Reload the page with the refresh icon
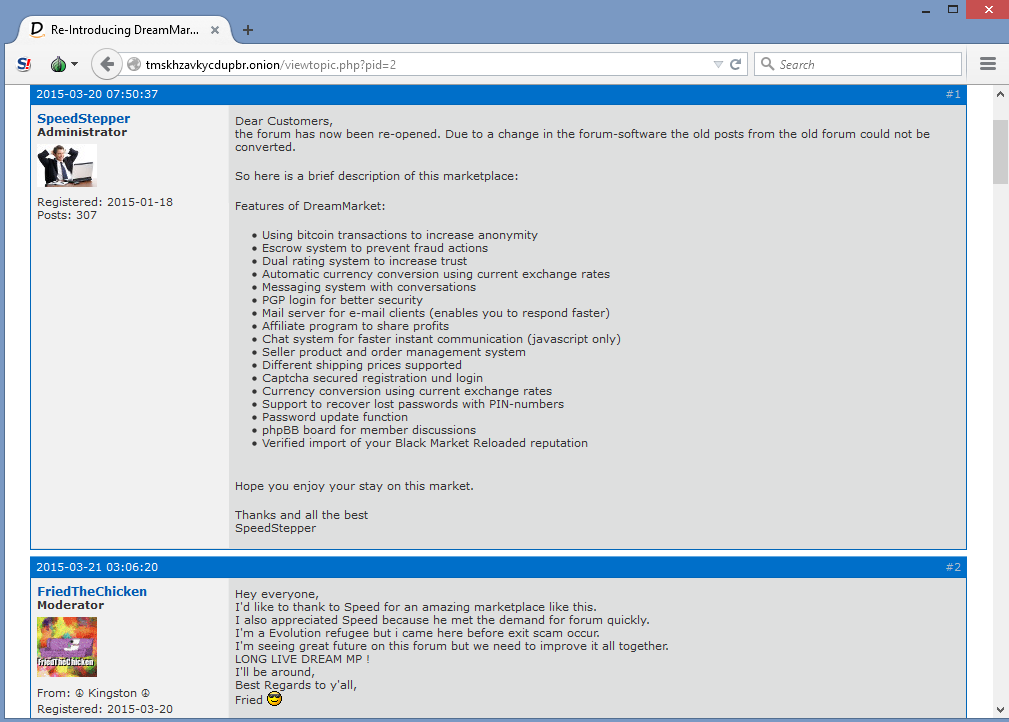Image resolution: width=1009 pixels, height=722 pixels. (736, 64)
